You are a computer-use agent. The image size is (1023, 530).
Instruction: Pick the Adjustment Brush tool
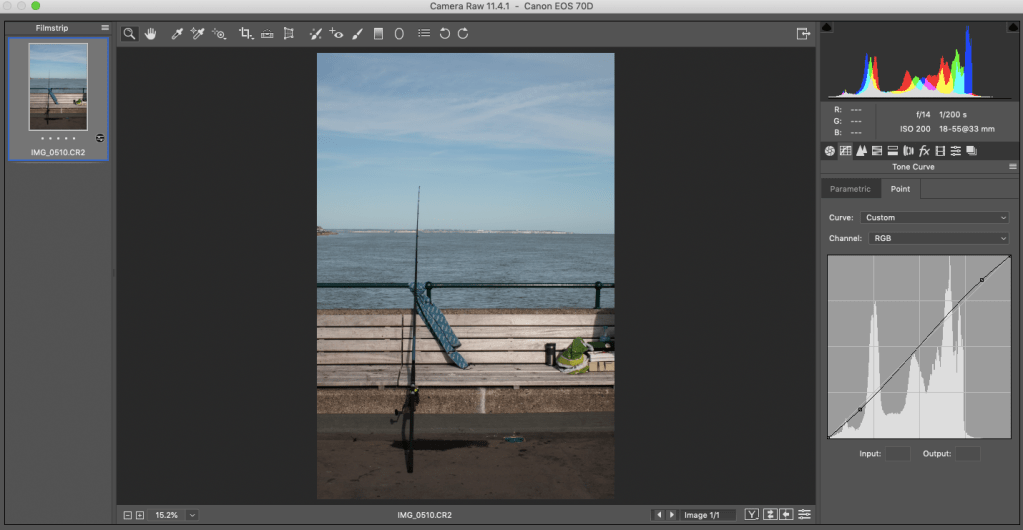pyautogui.click(x=357, y=33)
